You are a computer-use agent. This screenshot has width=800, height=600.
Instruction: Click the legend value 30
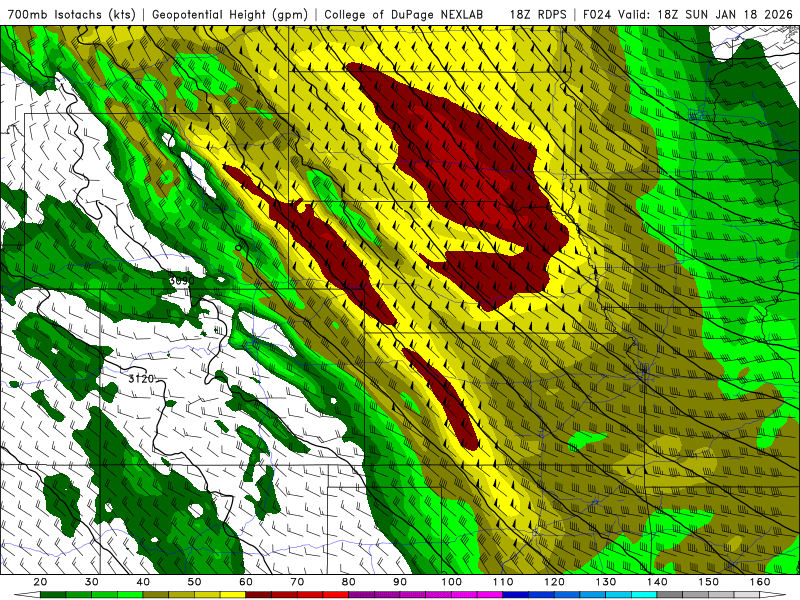click(x=92, y=582)
